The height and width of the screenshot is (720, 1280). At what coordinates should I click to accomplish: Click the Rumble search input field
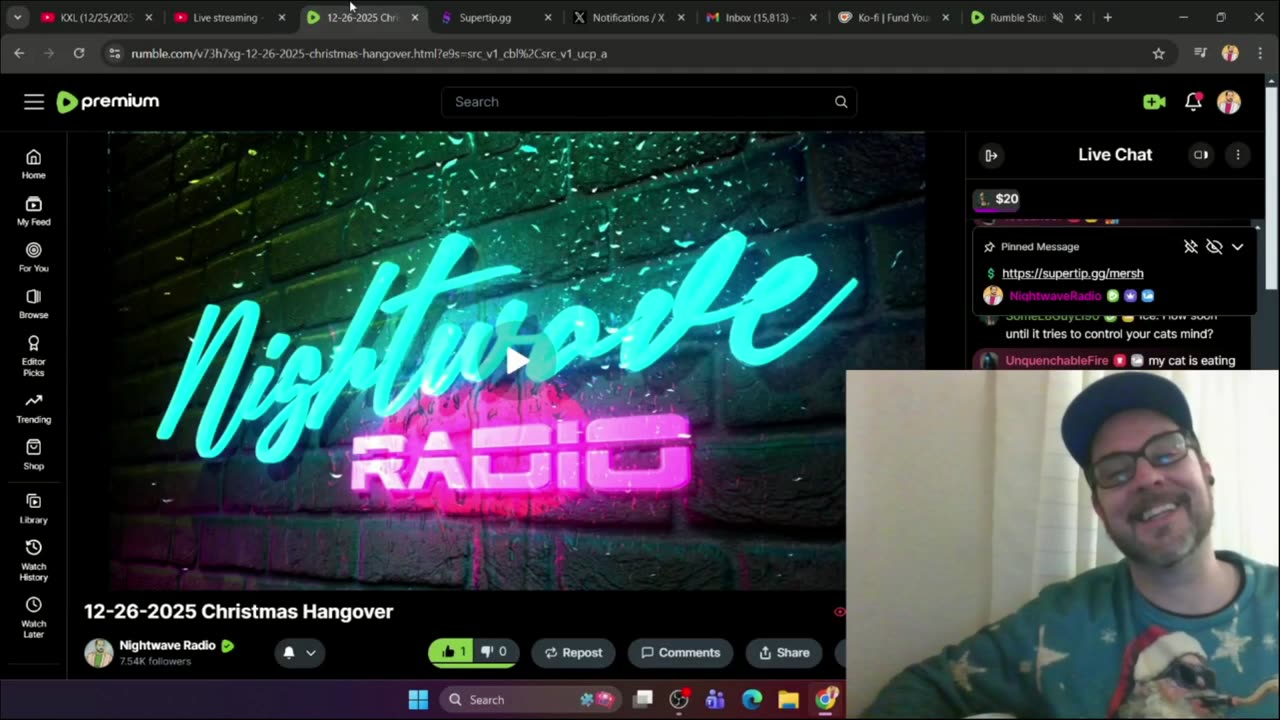[x=638, y=102]
